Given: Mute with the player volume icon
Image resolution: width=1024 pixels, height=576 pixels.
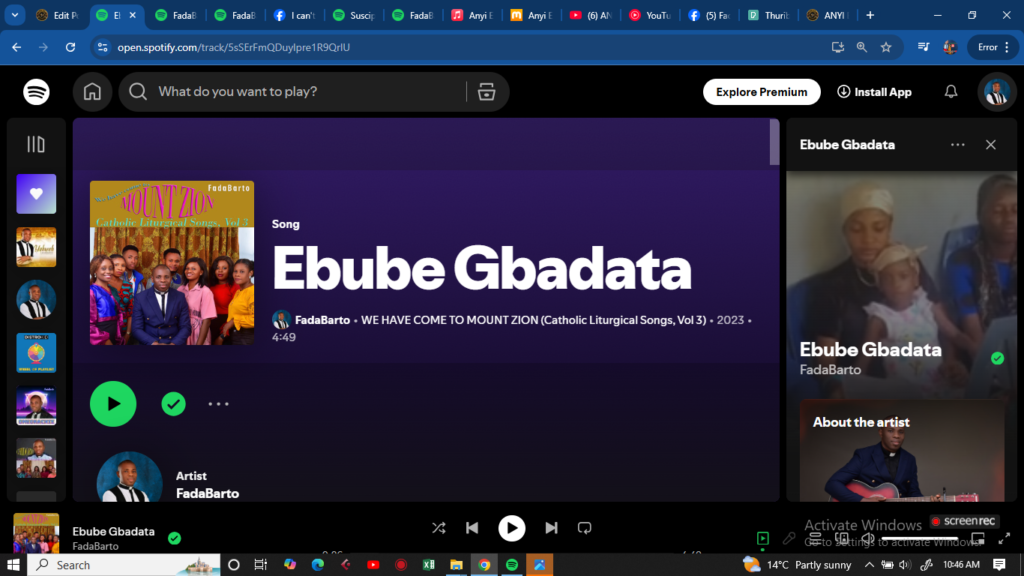Looking at the screenshot, I should click(x=868, y=538).
